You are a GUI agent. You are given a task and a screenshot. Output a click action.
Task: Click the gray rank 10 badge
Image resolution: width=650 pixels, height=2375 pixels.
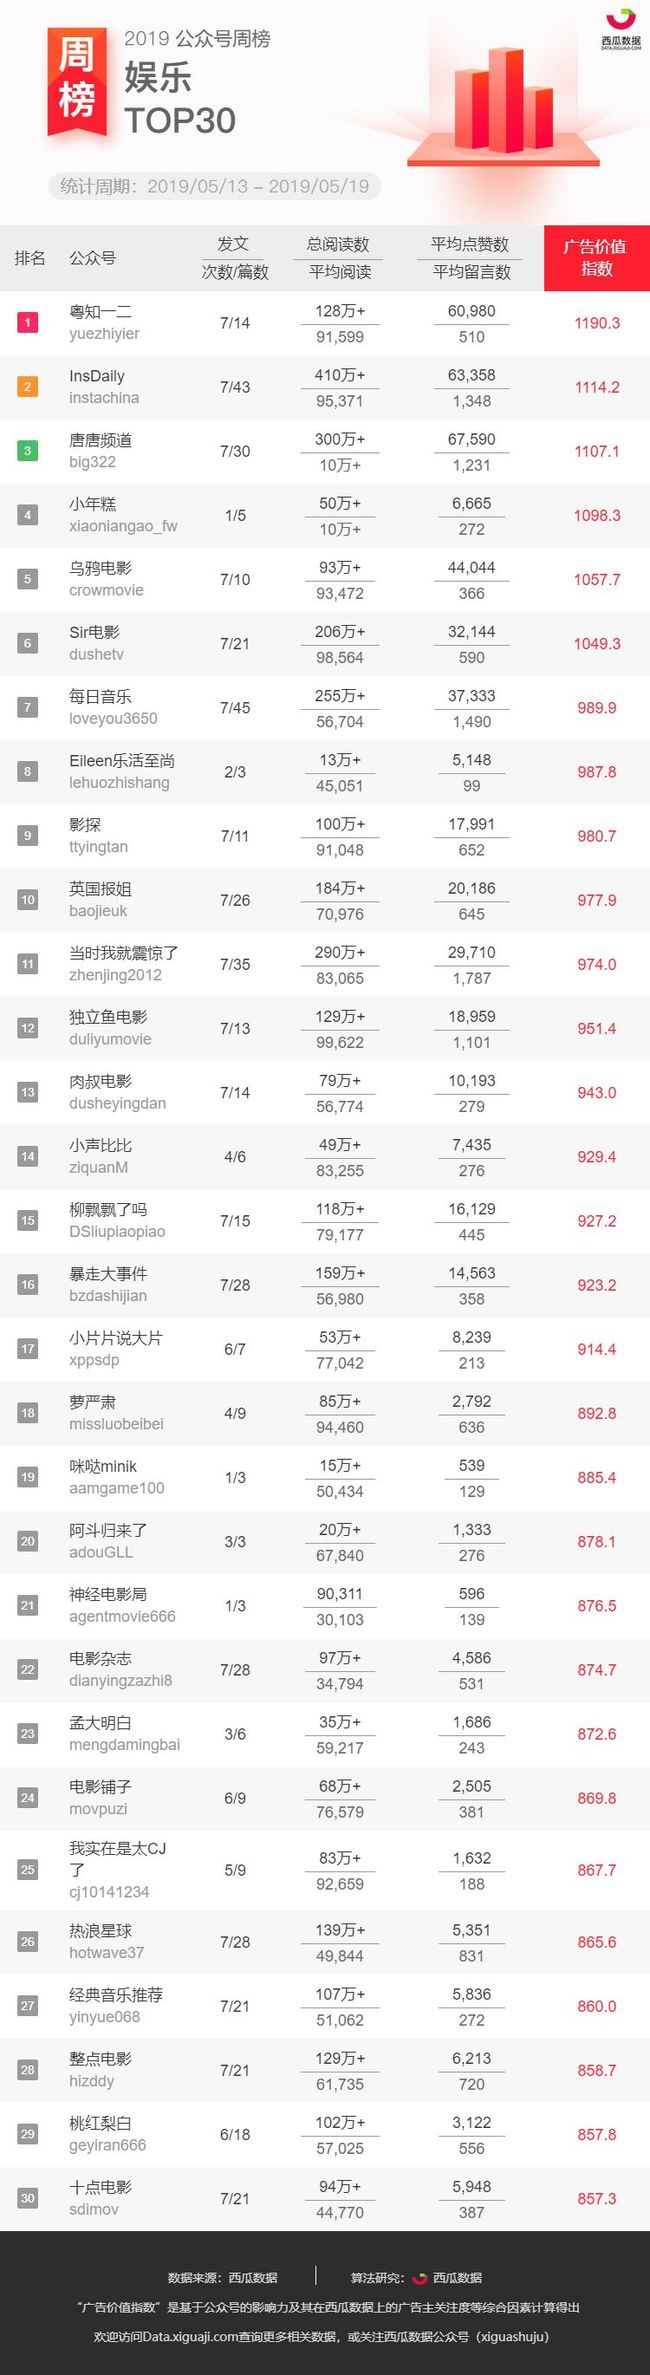point(28,900)
